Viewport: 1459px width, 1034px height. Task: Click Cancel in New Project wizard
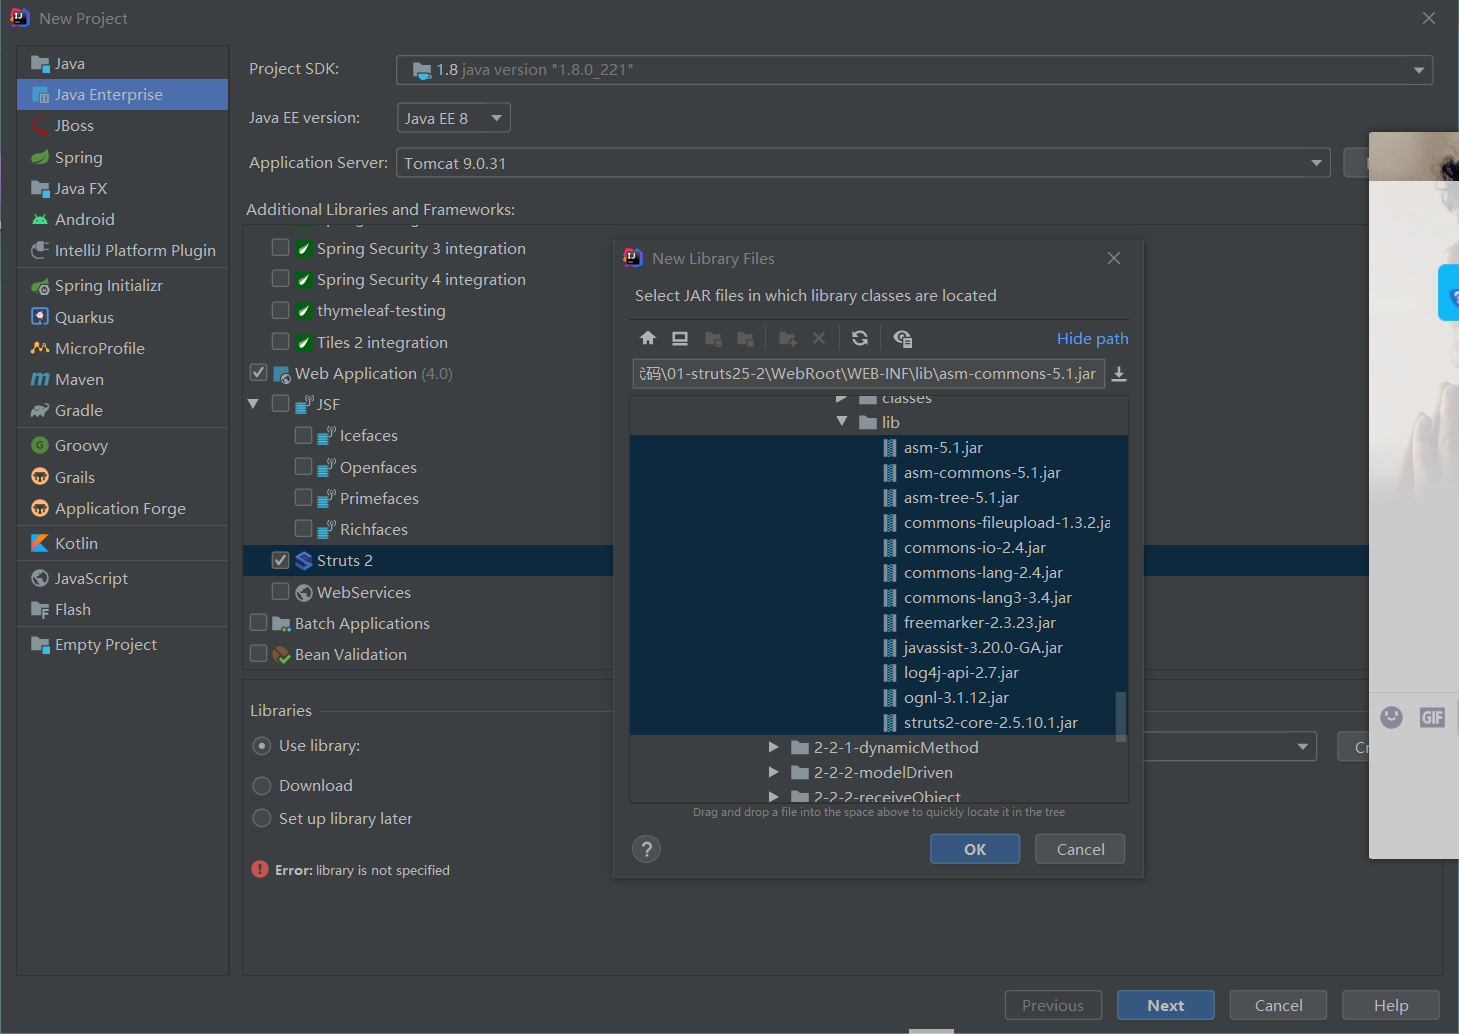click(1279, 1005)
